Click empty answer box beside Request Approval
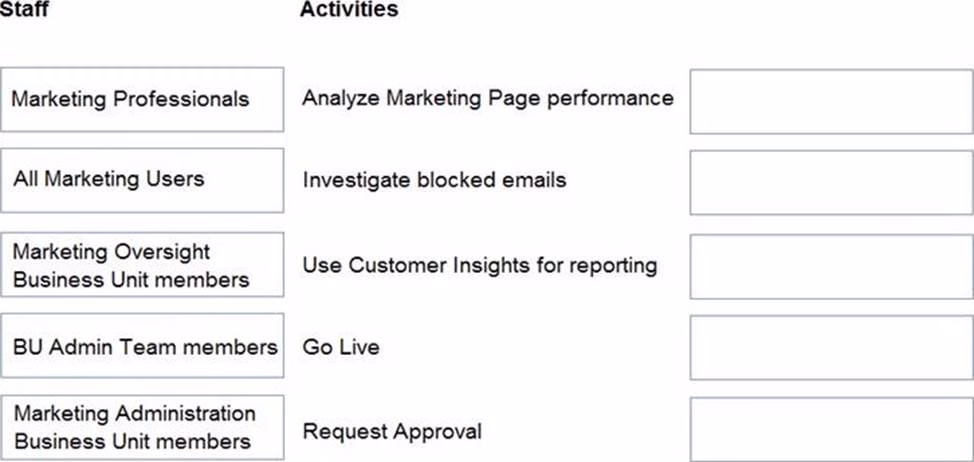 pos(831,430)
